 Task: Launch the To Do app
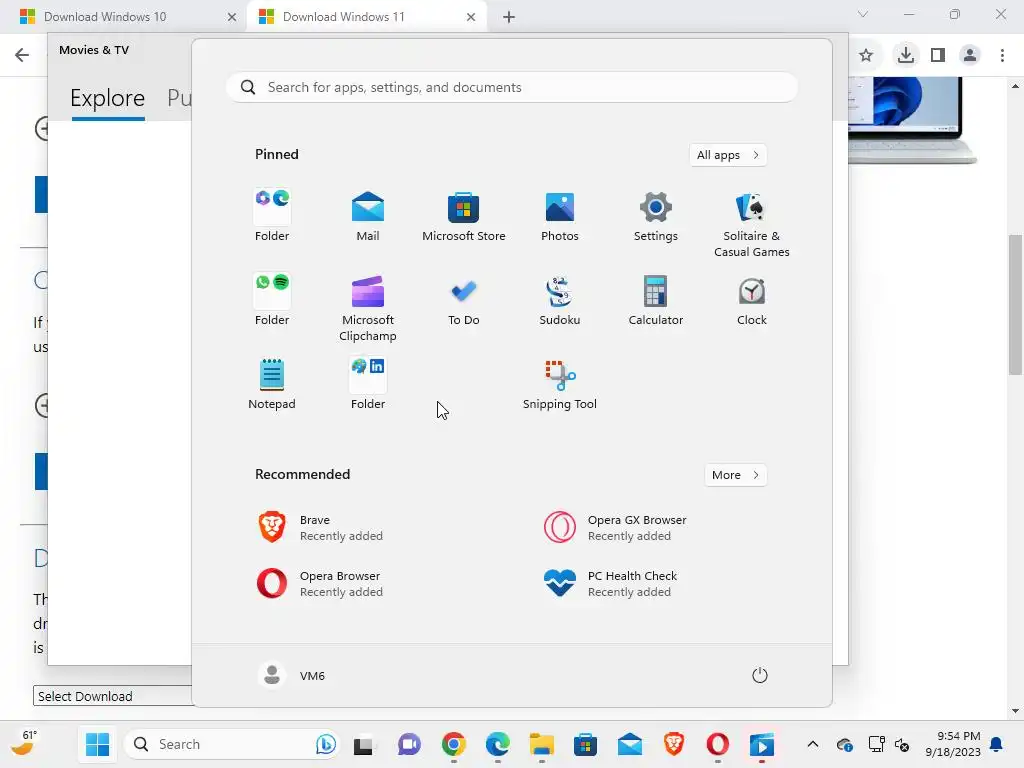tap(464, 300)
